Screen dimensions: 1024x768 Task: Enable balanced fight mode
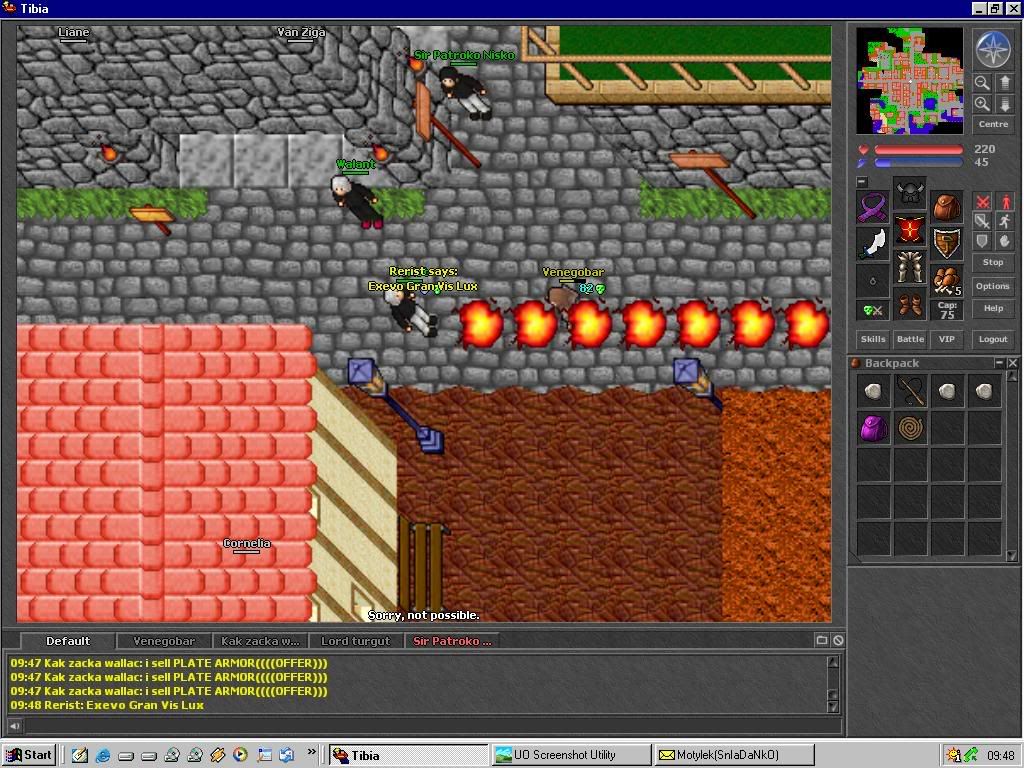pyautogui.click(x=982, y=221)
